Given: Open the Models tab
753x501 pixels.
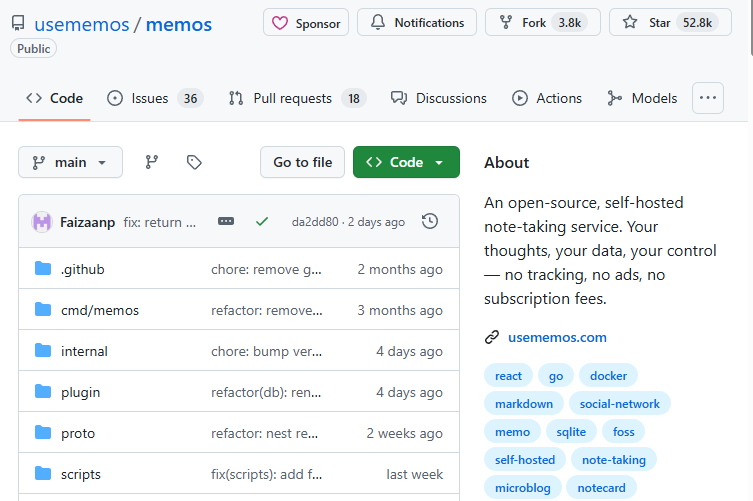Looking at the screenshot, I should click(x=642, y=98).
